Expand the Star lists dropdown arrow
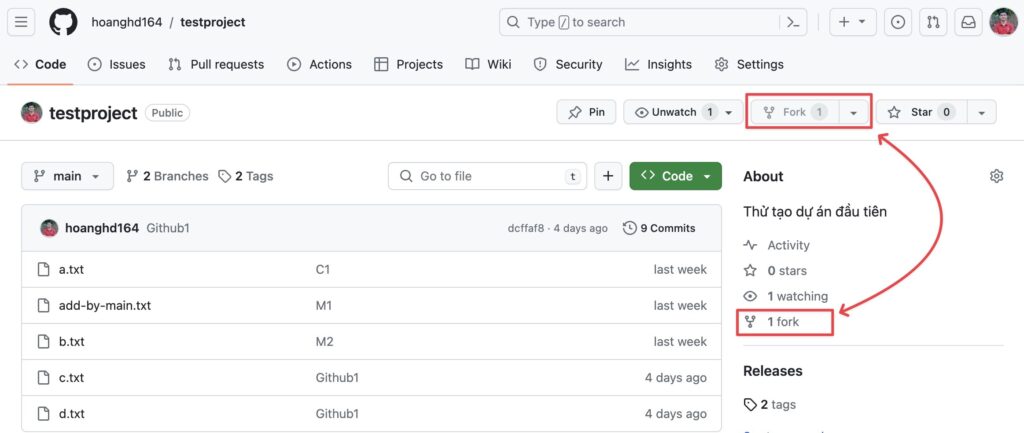Image resolution: width=1024 pixels, height=433 pixels. tap(982, 112)
